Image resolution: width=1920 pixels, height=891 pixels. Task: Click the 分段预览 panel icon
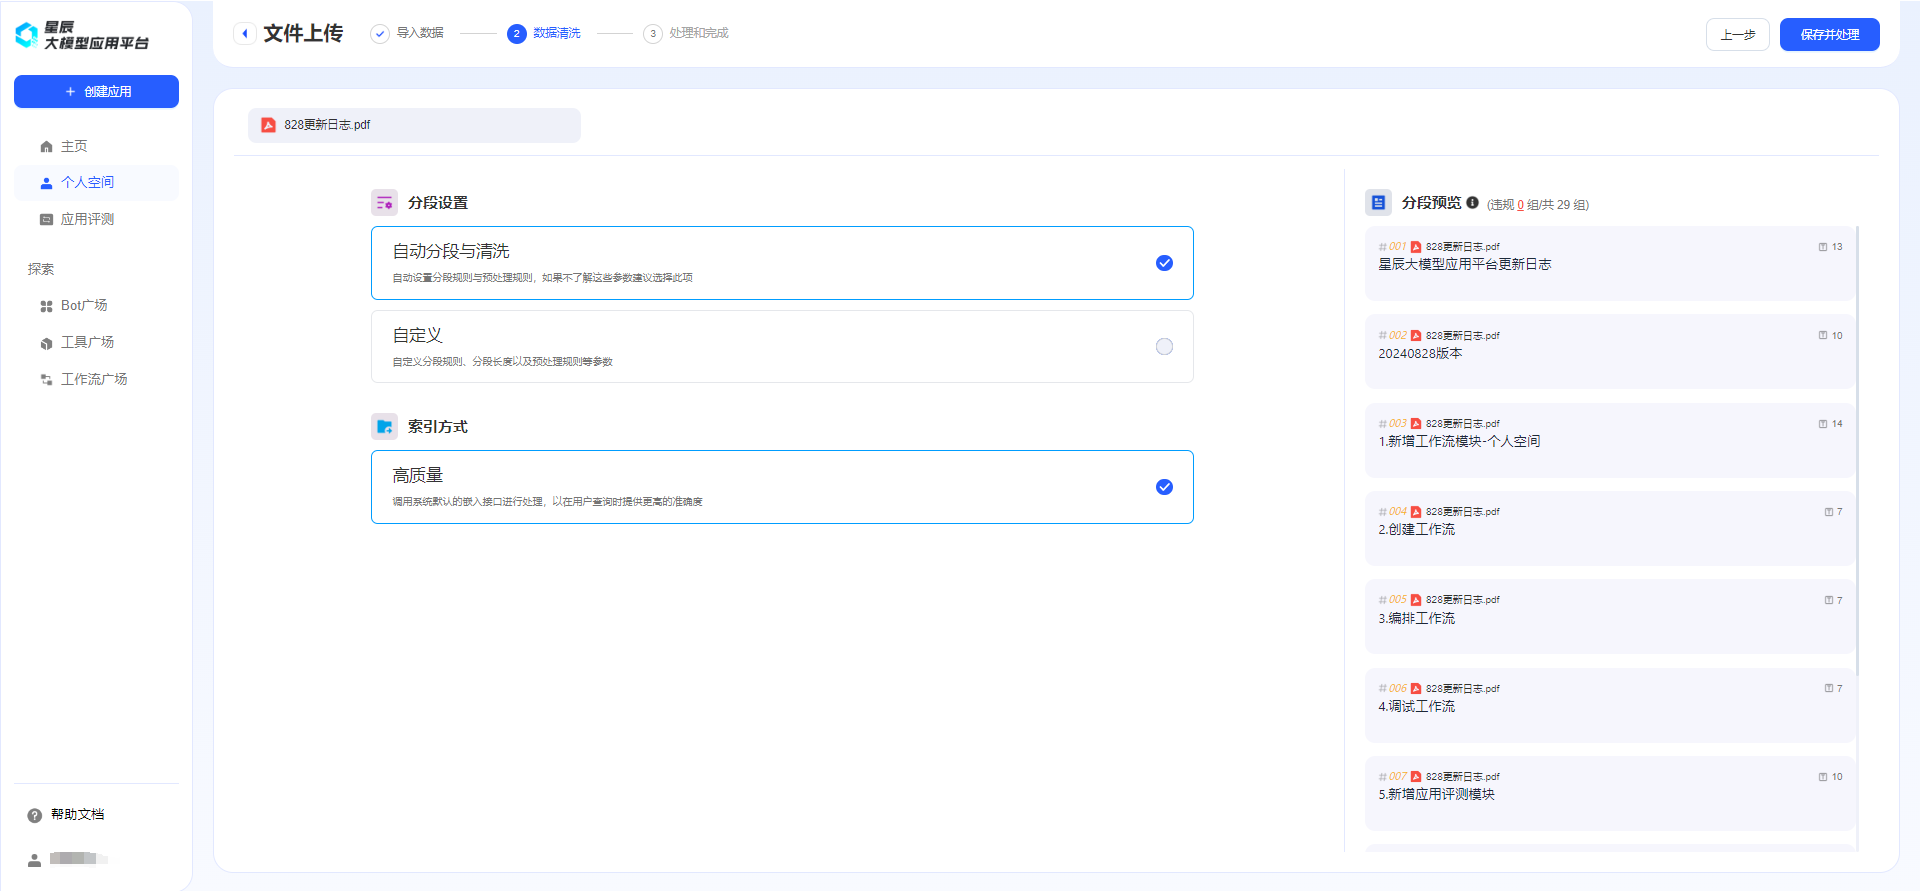click(x=1378, y=203)
